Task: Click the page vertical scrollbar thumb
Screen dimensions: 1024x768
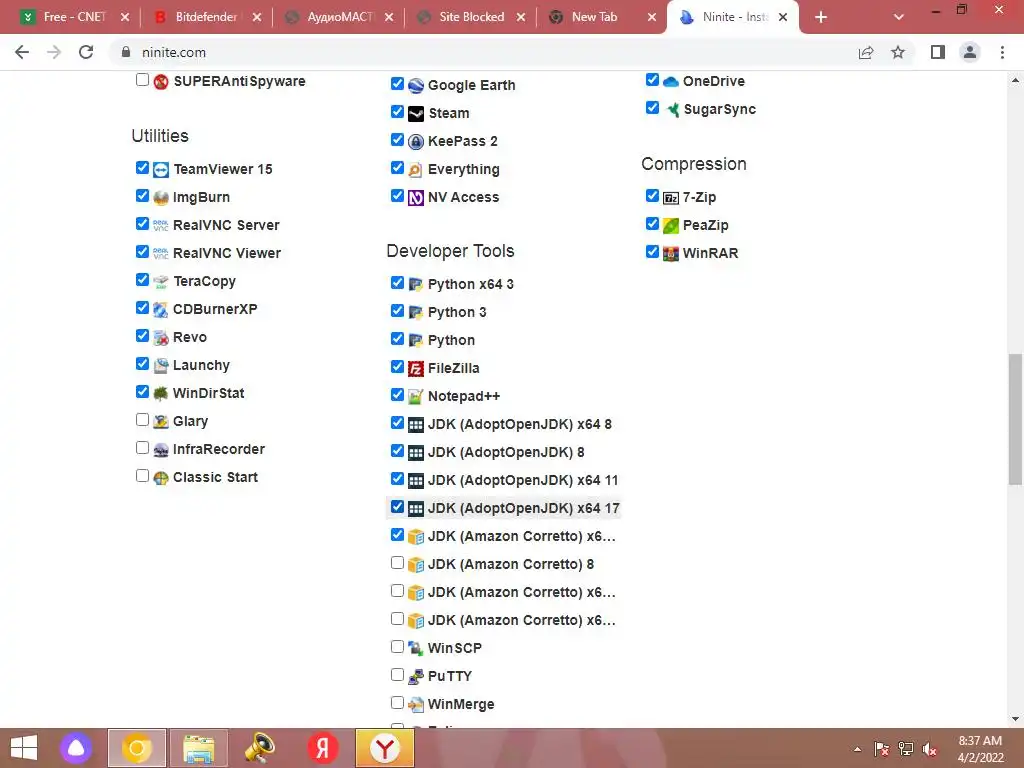Action: pyautogui.click(x=1015, y=419)
